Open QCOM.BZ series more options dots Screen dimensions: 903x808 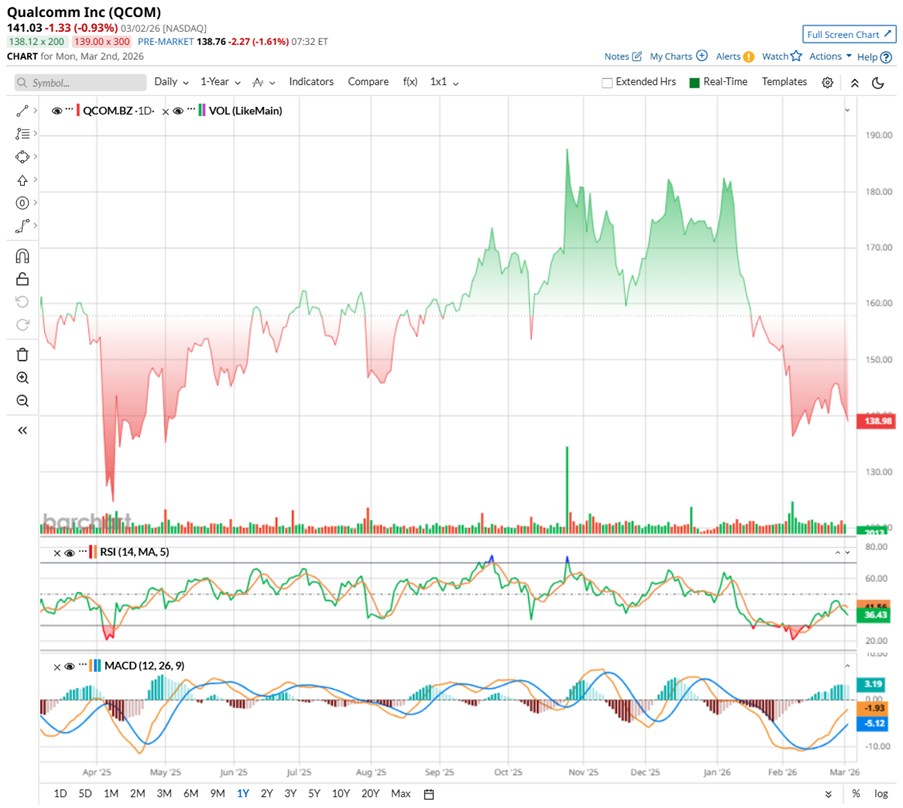(69, 109)
